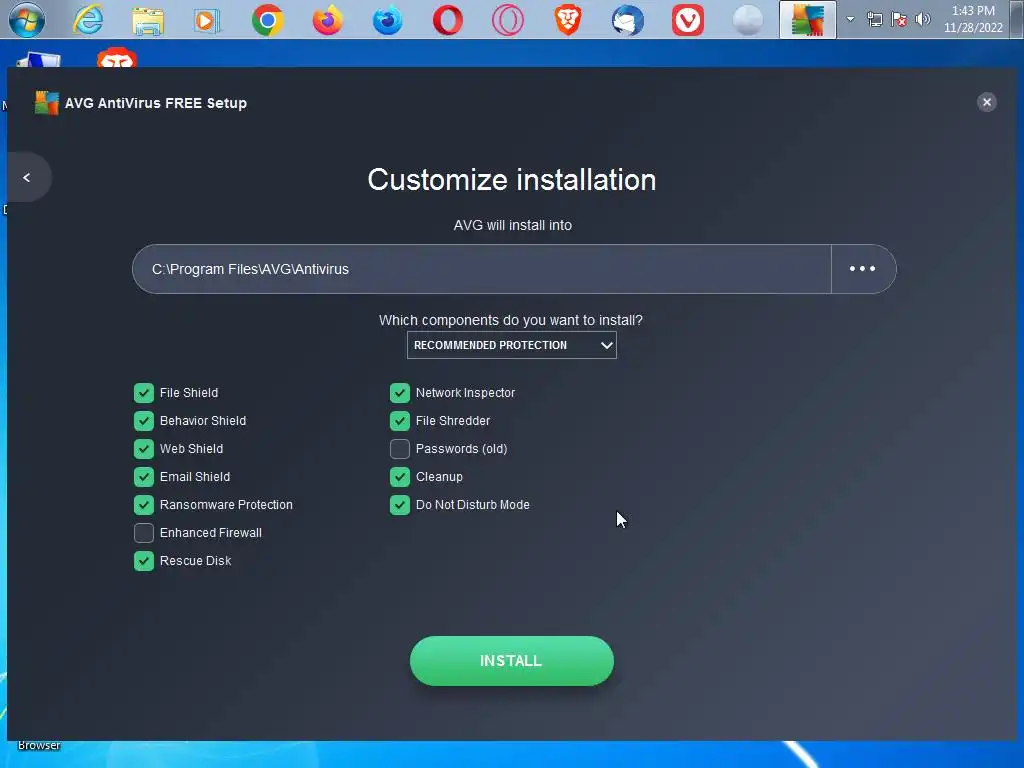The width and height of the screenshot is (1024, 768).
Task: Click the 'Customize installation' heading
Action: coord(512,180)
